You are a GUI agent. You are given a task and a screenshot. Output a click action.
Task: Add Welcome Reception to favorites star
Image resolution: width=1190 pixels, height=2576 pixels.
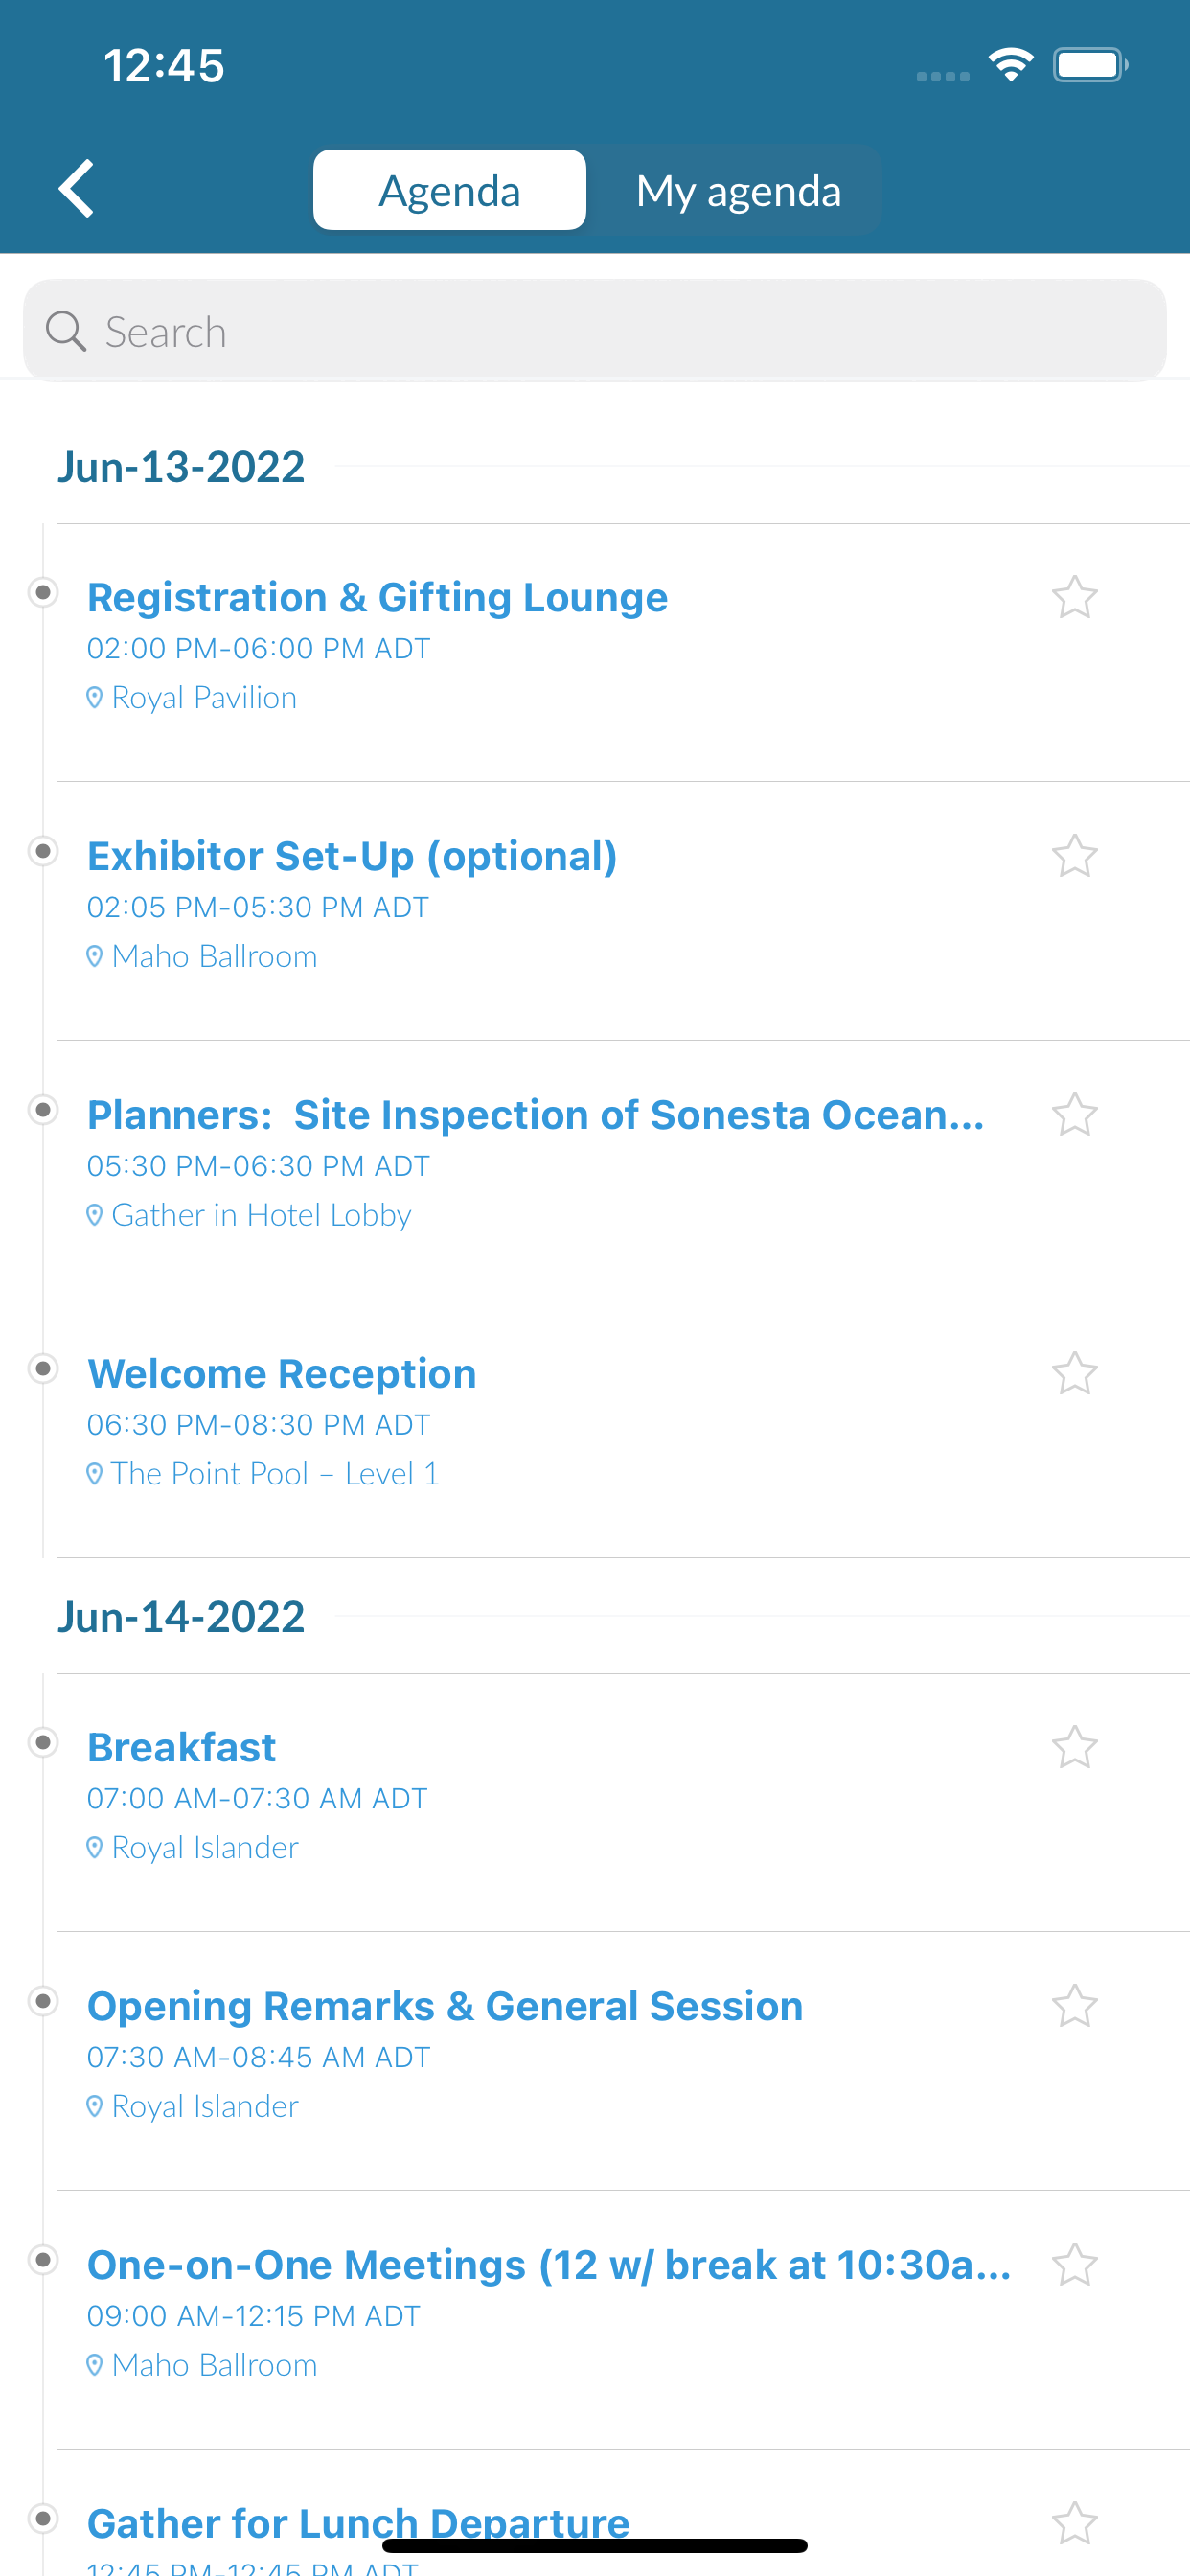[1074, 1373]
